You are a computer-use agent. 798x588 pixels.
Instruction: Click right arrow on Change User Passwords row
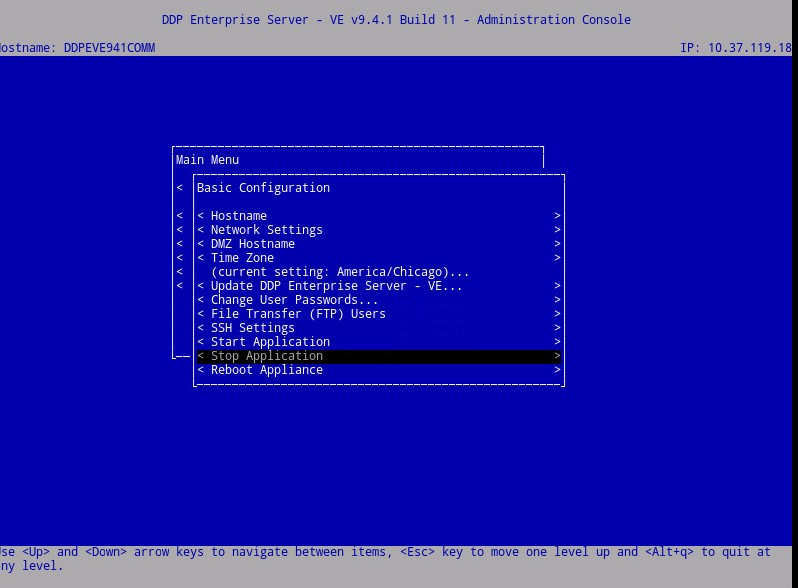[x=557, y=300]
